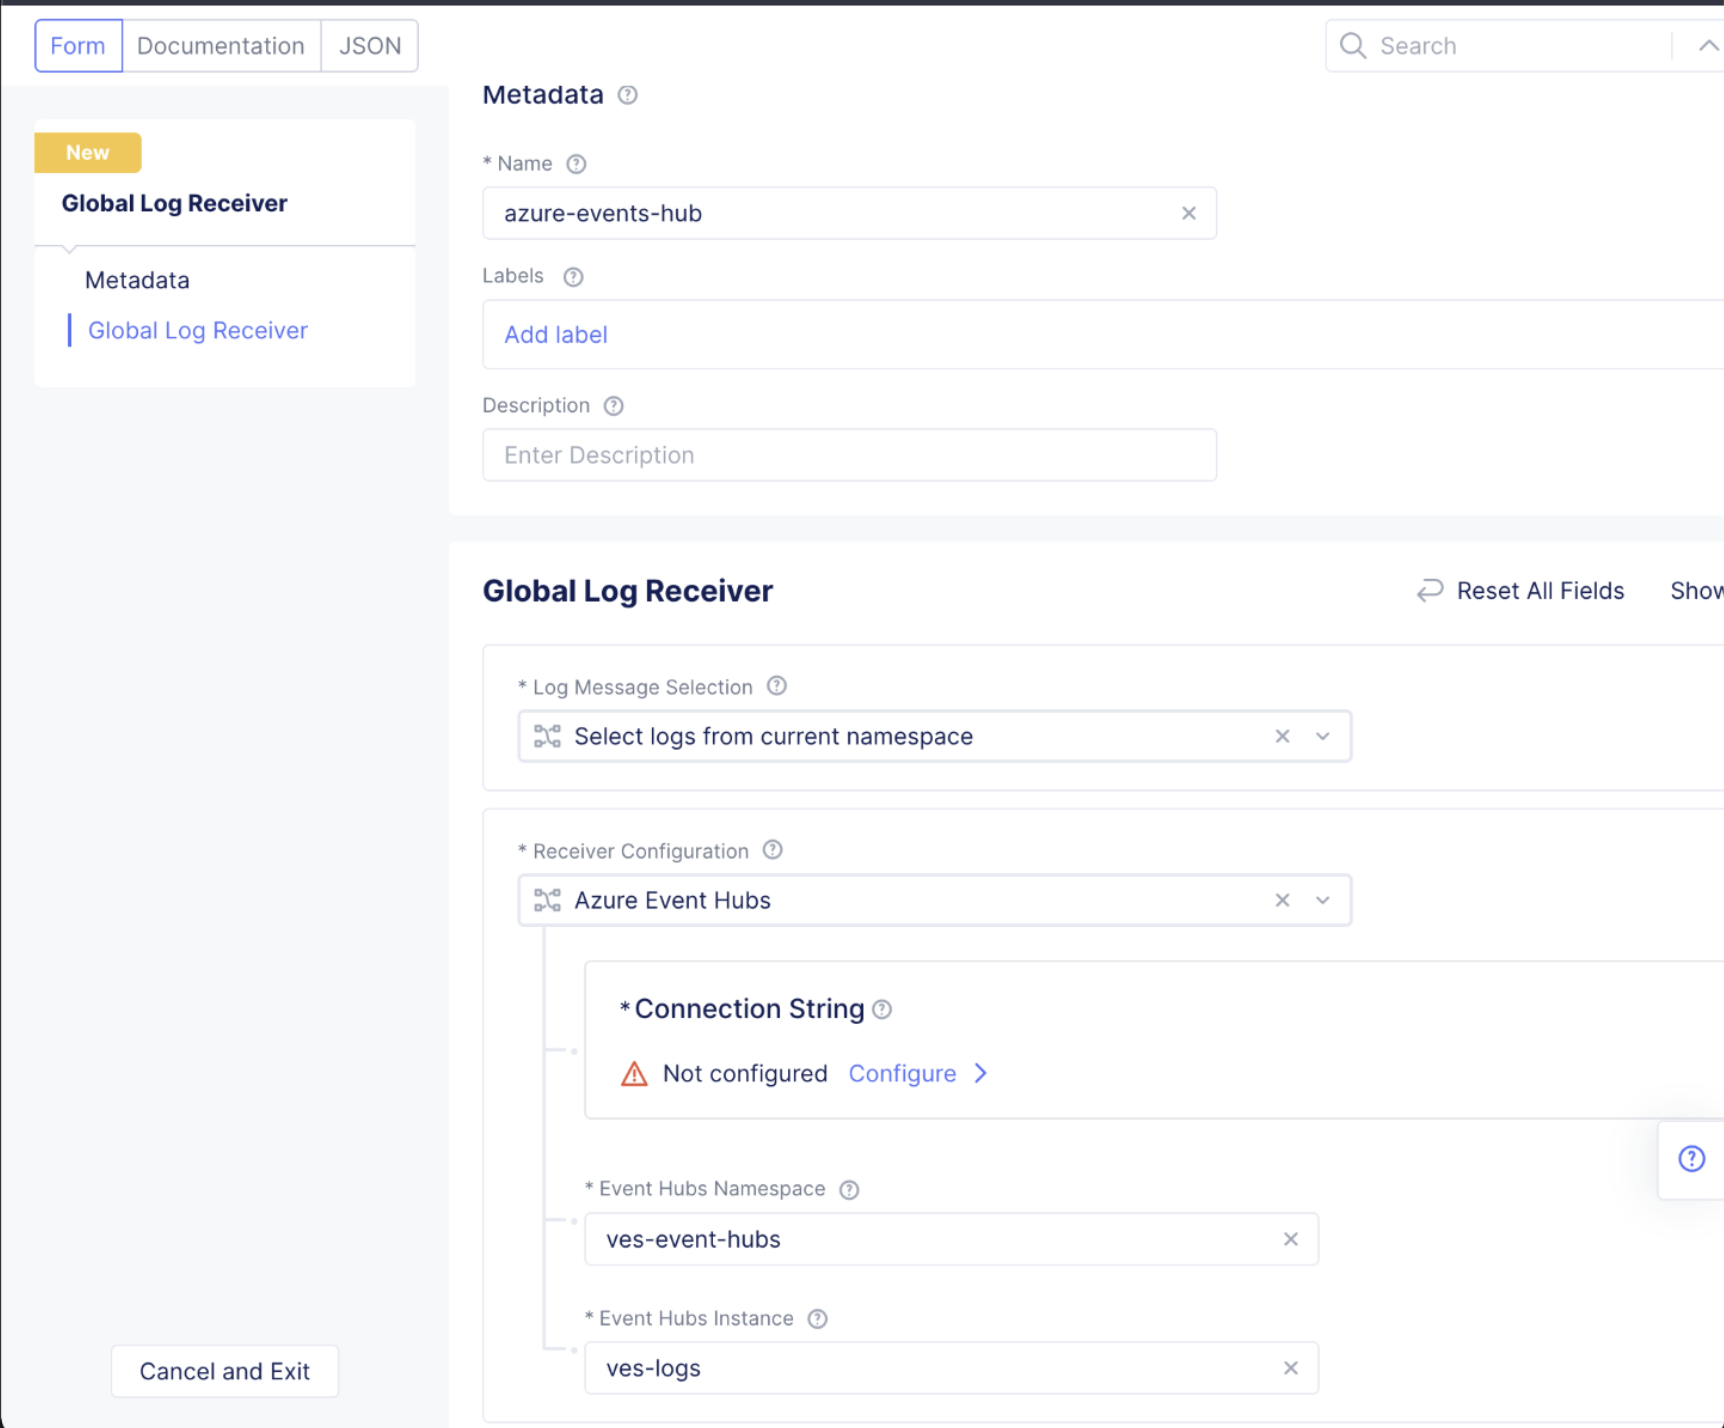
Task: Clear the ves-logs instance value
Action: click(x=1290, y=1368)
